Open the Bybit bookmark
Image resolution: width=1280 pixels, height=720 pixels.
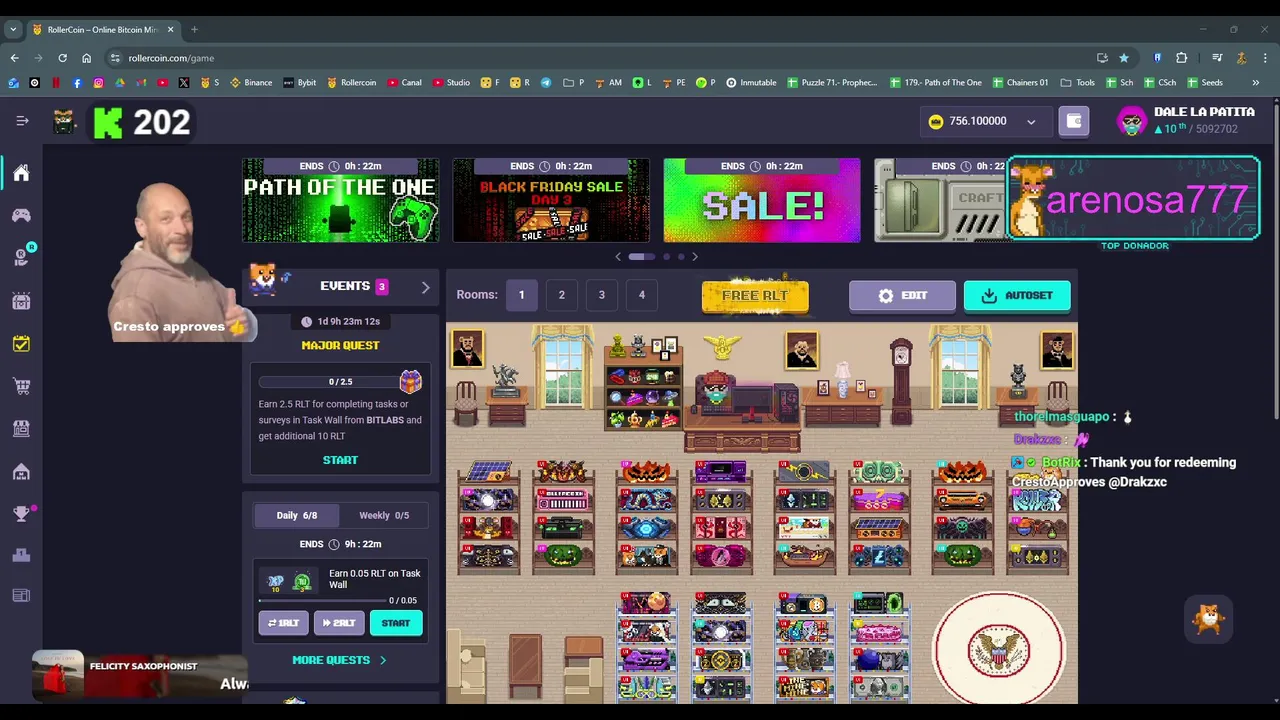(x=300, y=83)
